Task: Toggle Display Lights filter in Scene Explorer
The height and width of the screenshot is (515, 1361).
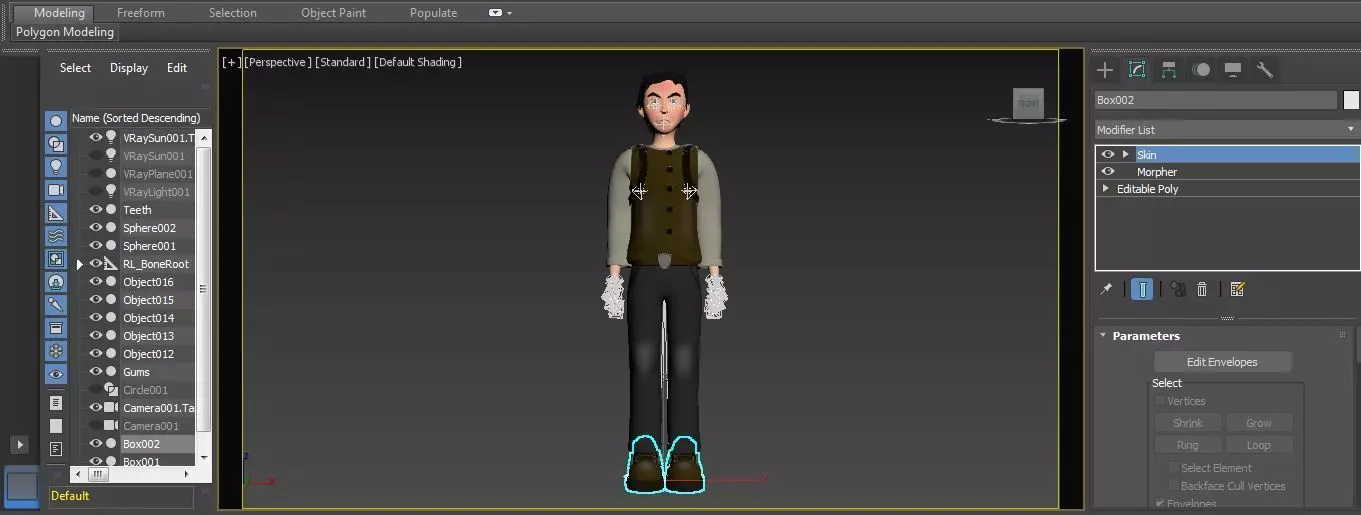Action: 56,166
